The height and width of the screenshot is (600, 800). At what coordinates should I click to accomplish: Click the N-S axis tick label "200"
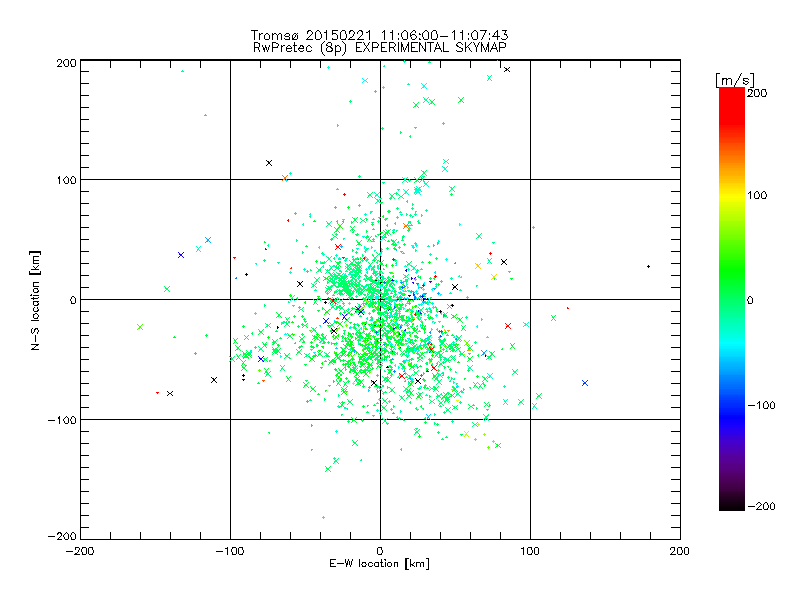66,63
